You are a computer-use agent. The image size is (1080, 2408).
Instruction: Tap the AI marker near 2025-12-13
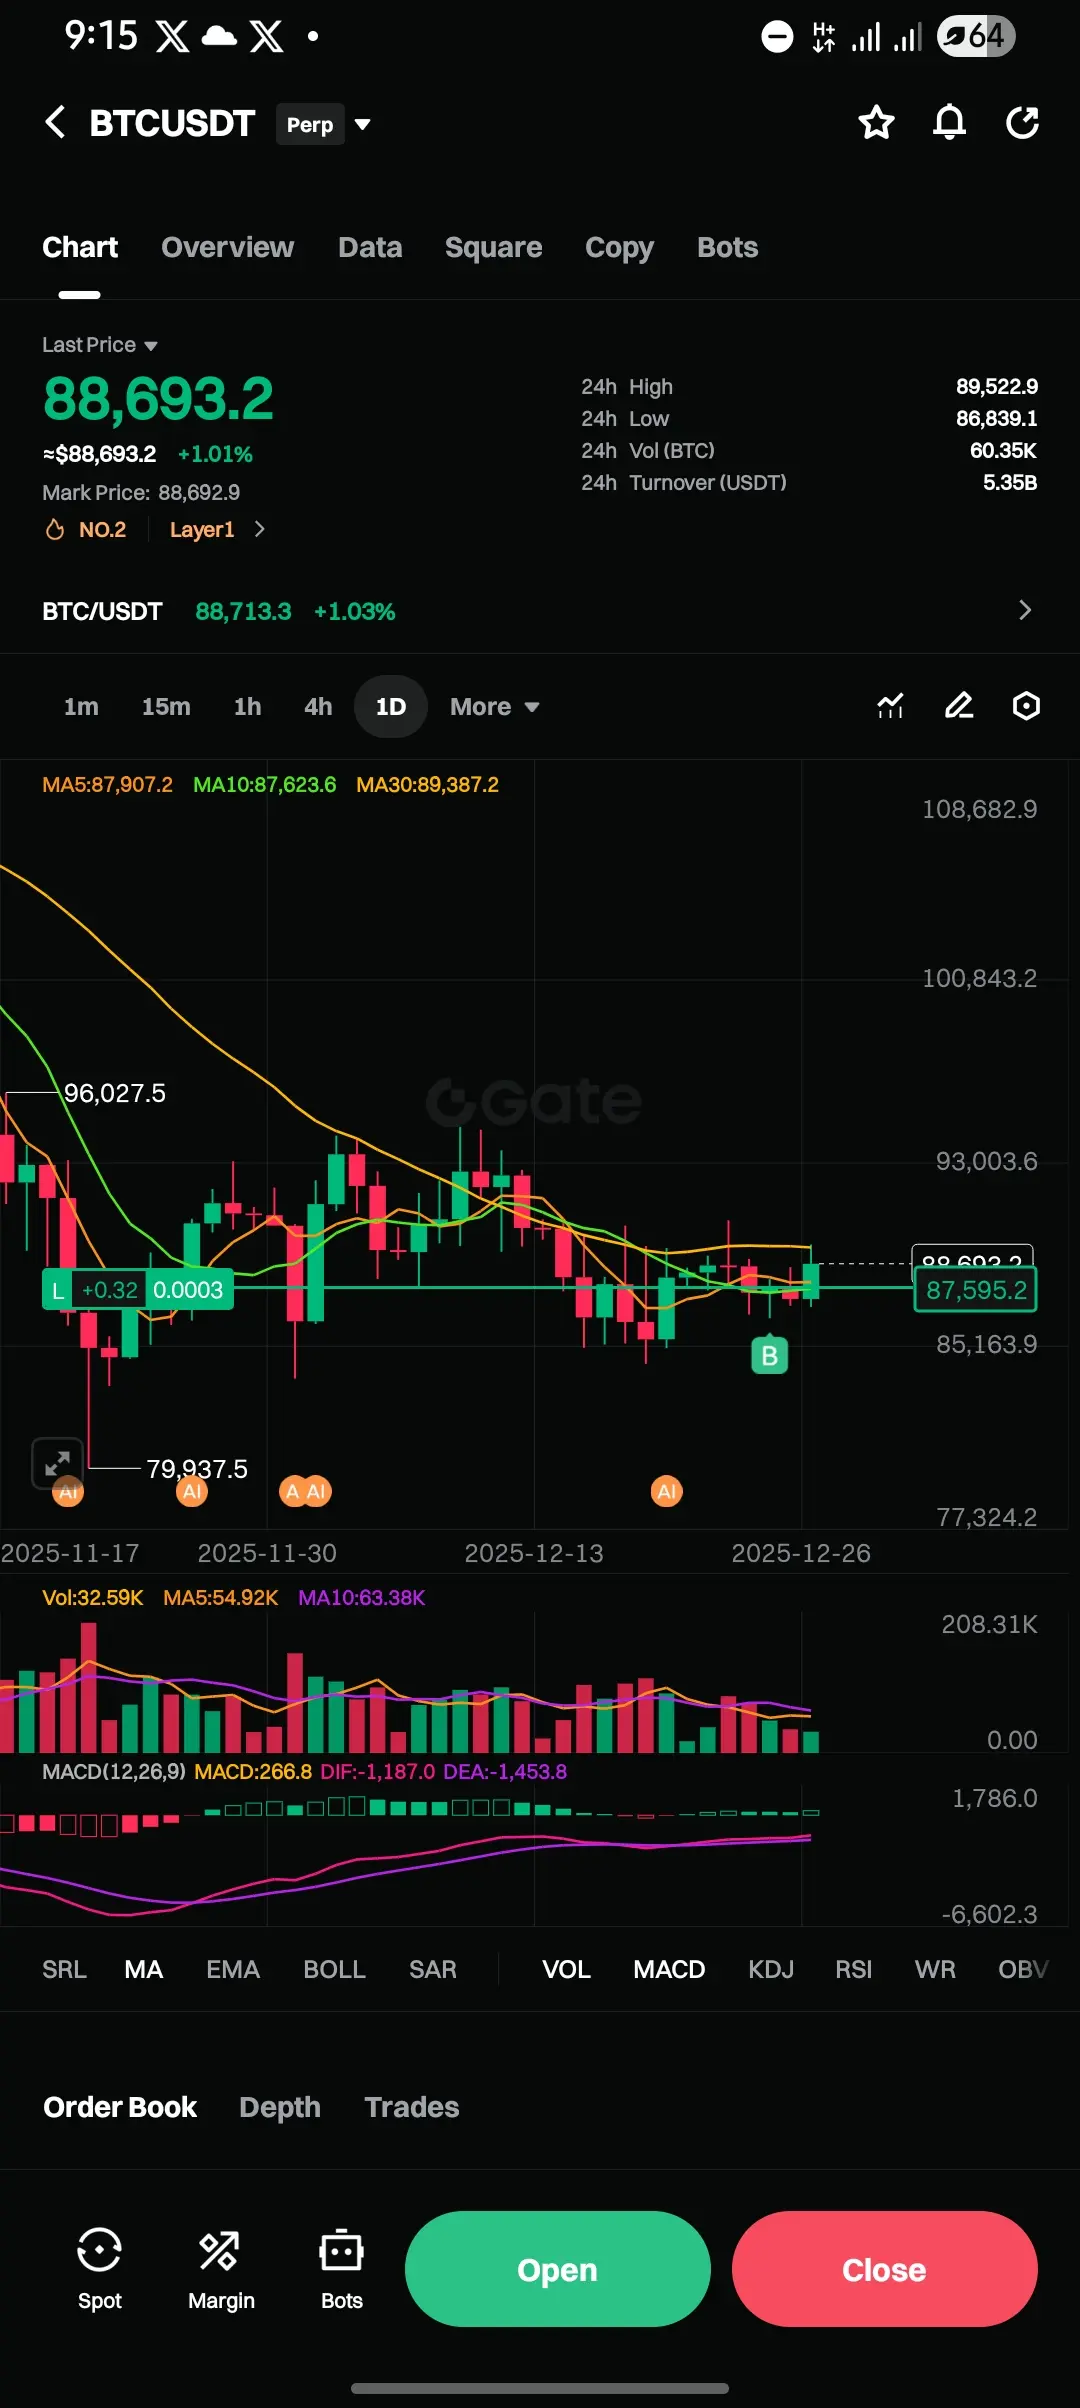click(667, 1491)
